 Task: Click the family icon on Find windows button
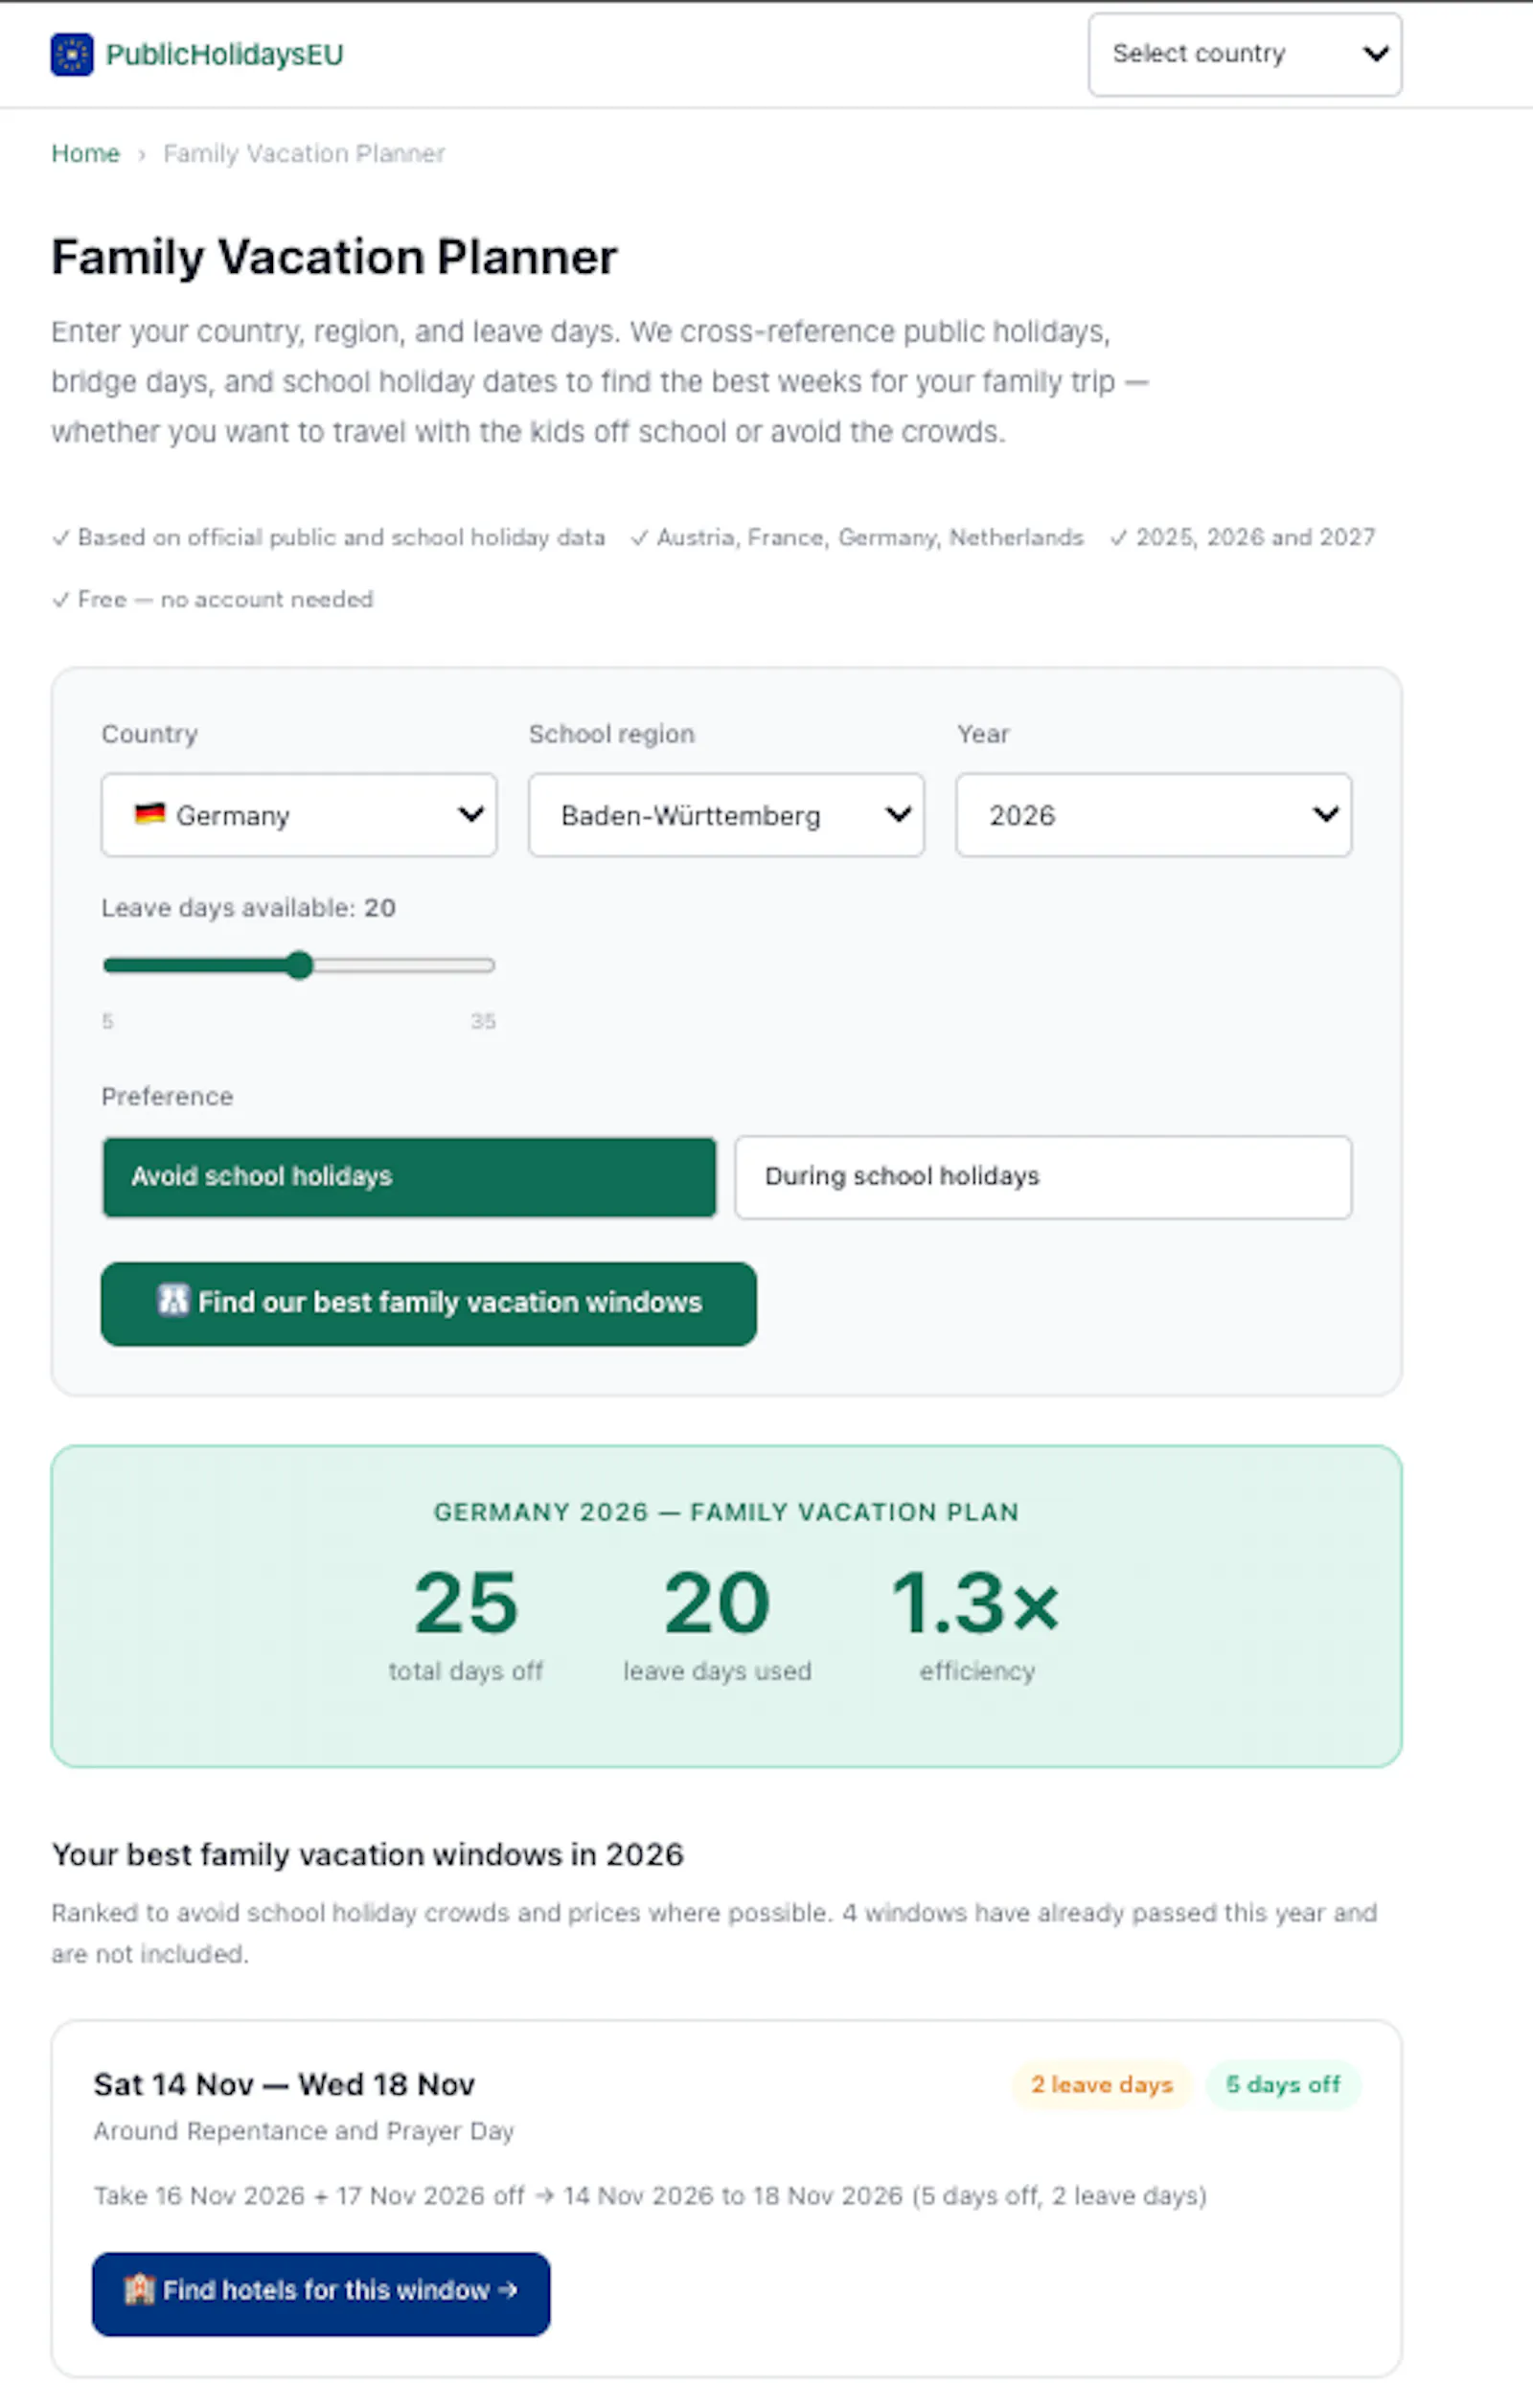173,1300
